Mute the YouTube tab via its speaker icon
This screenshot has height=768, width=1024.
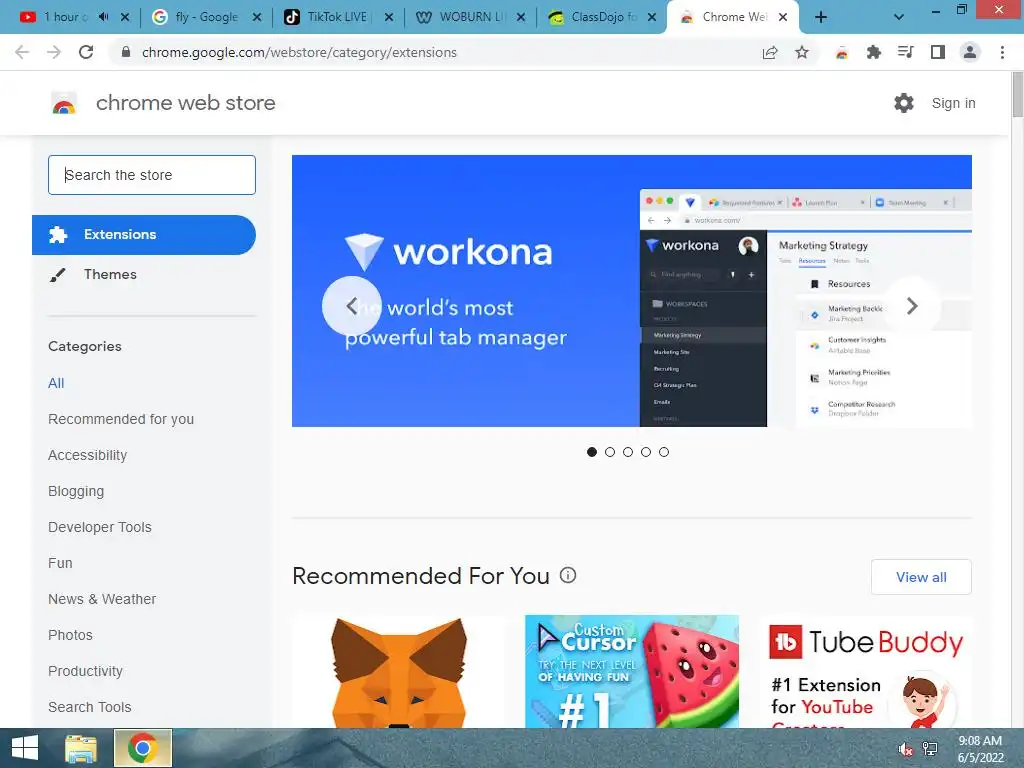point(103,17)
